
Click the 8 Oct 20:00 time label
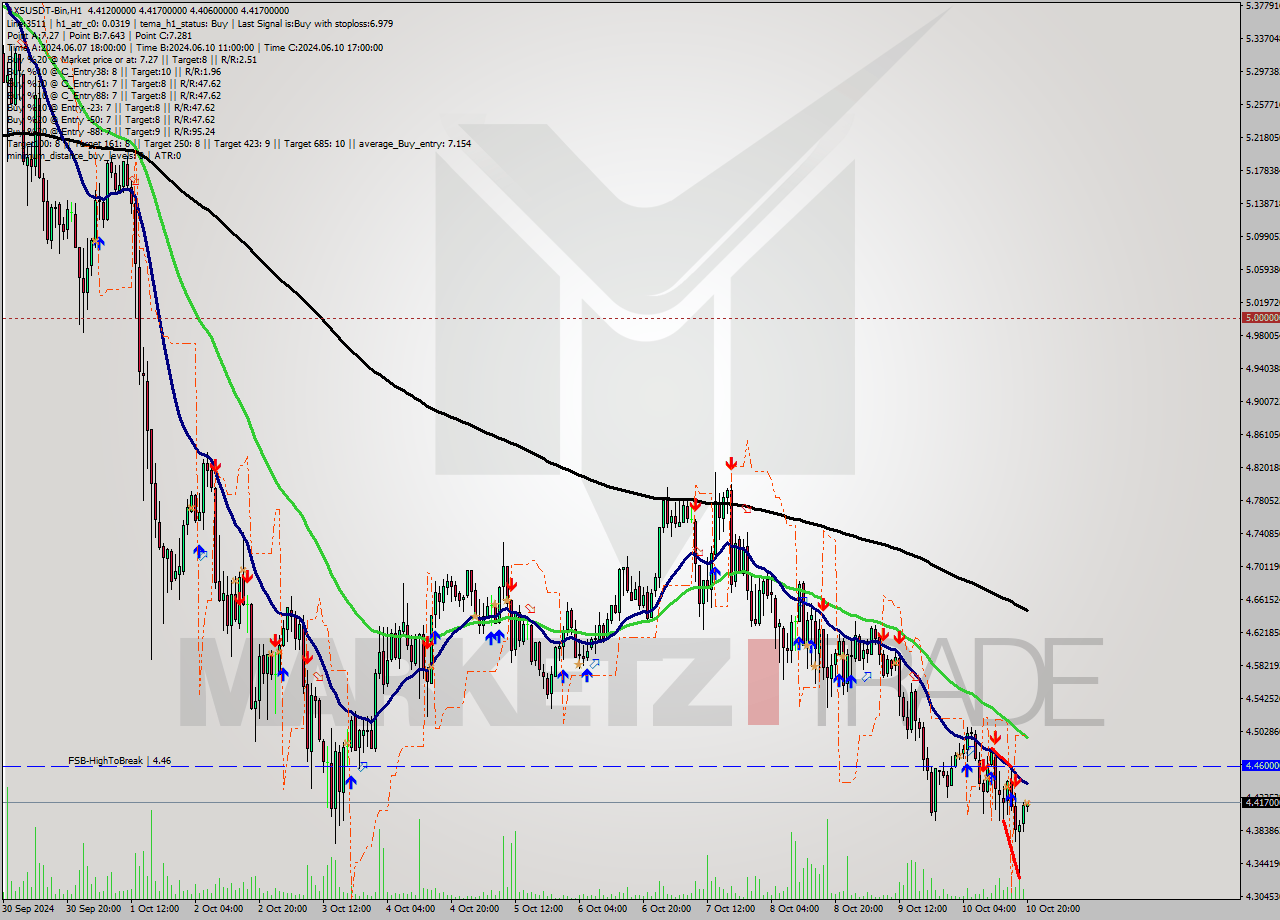click(859, 909)
